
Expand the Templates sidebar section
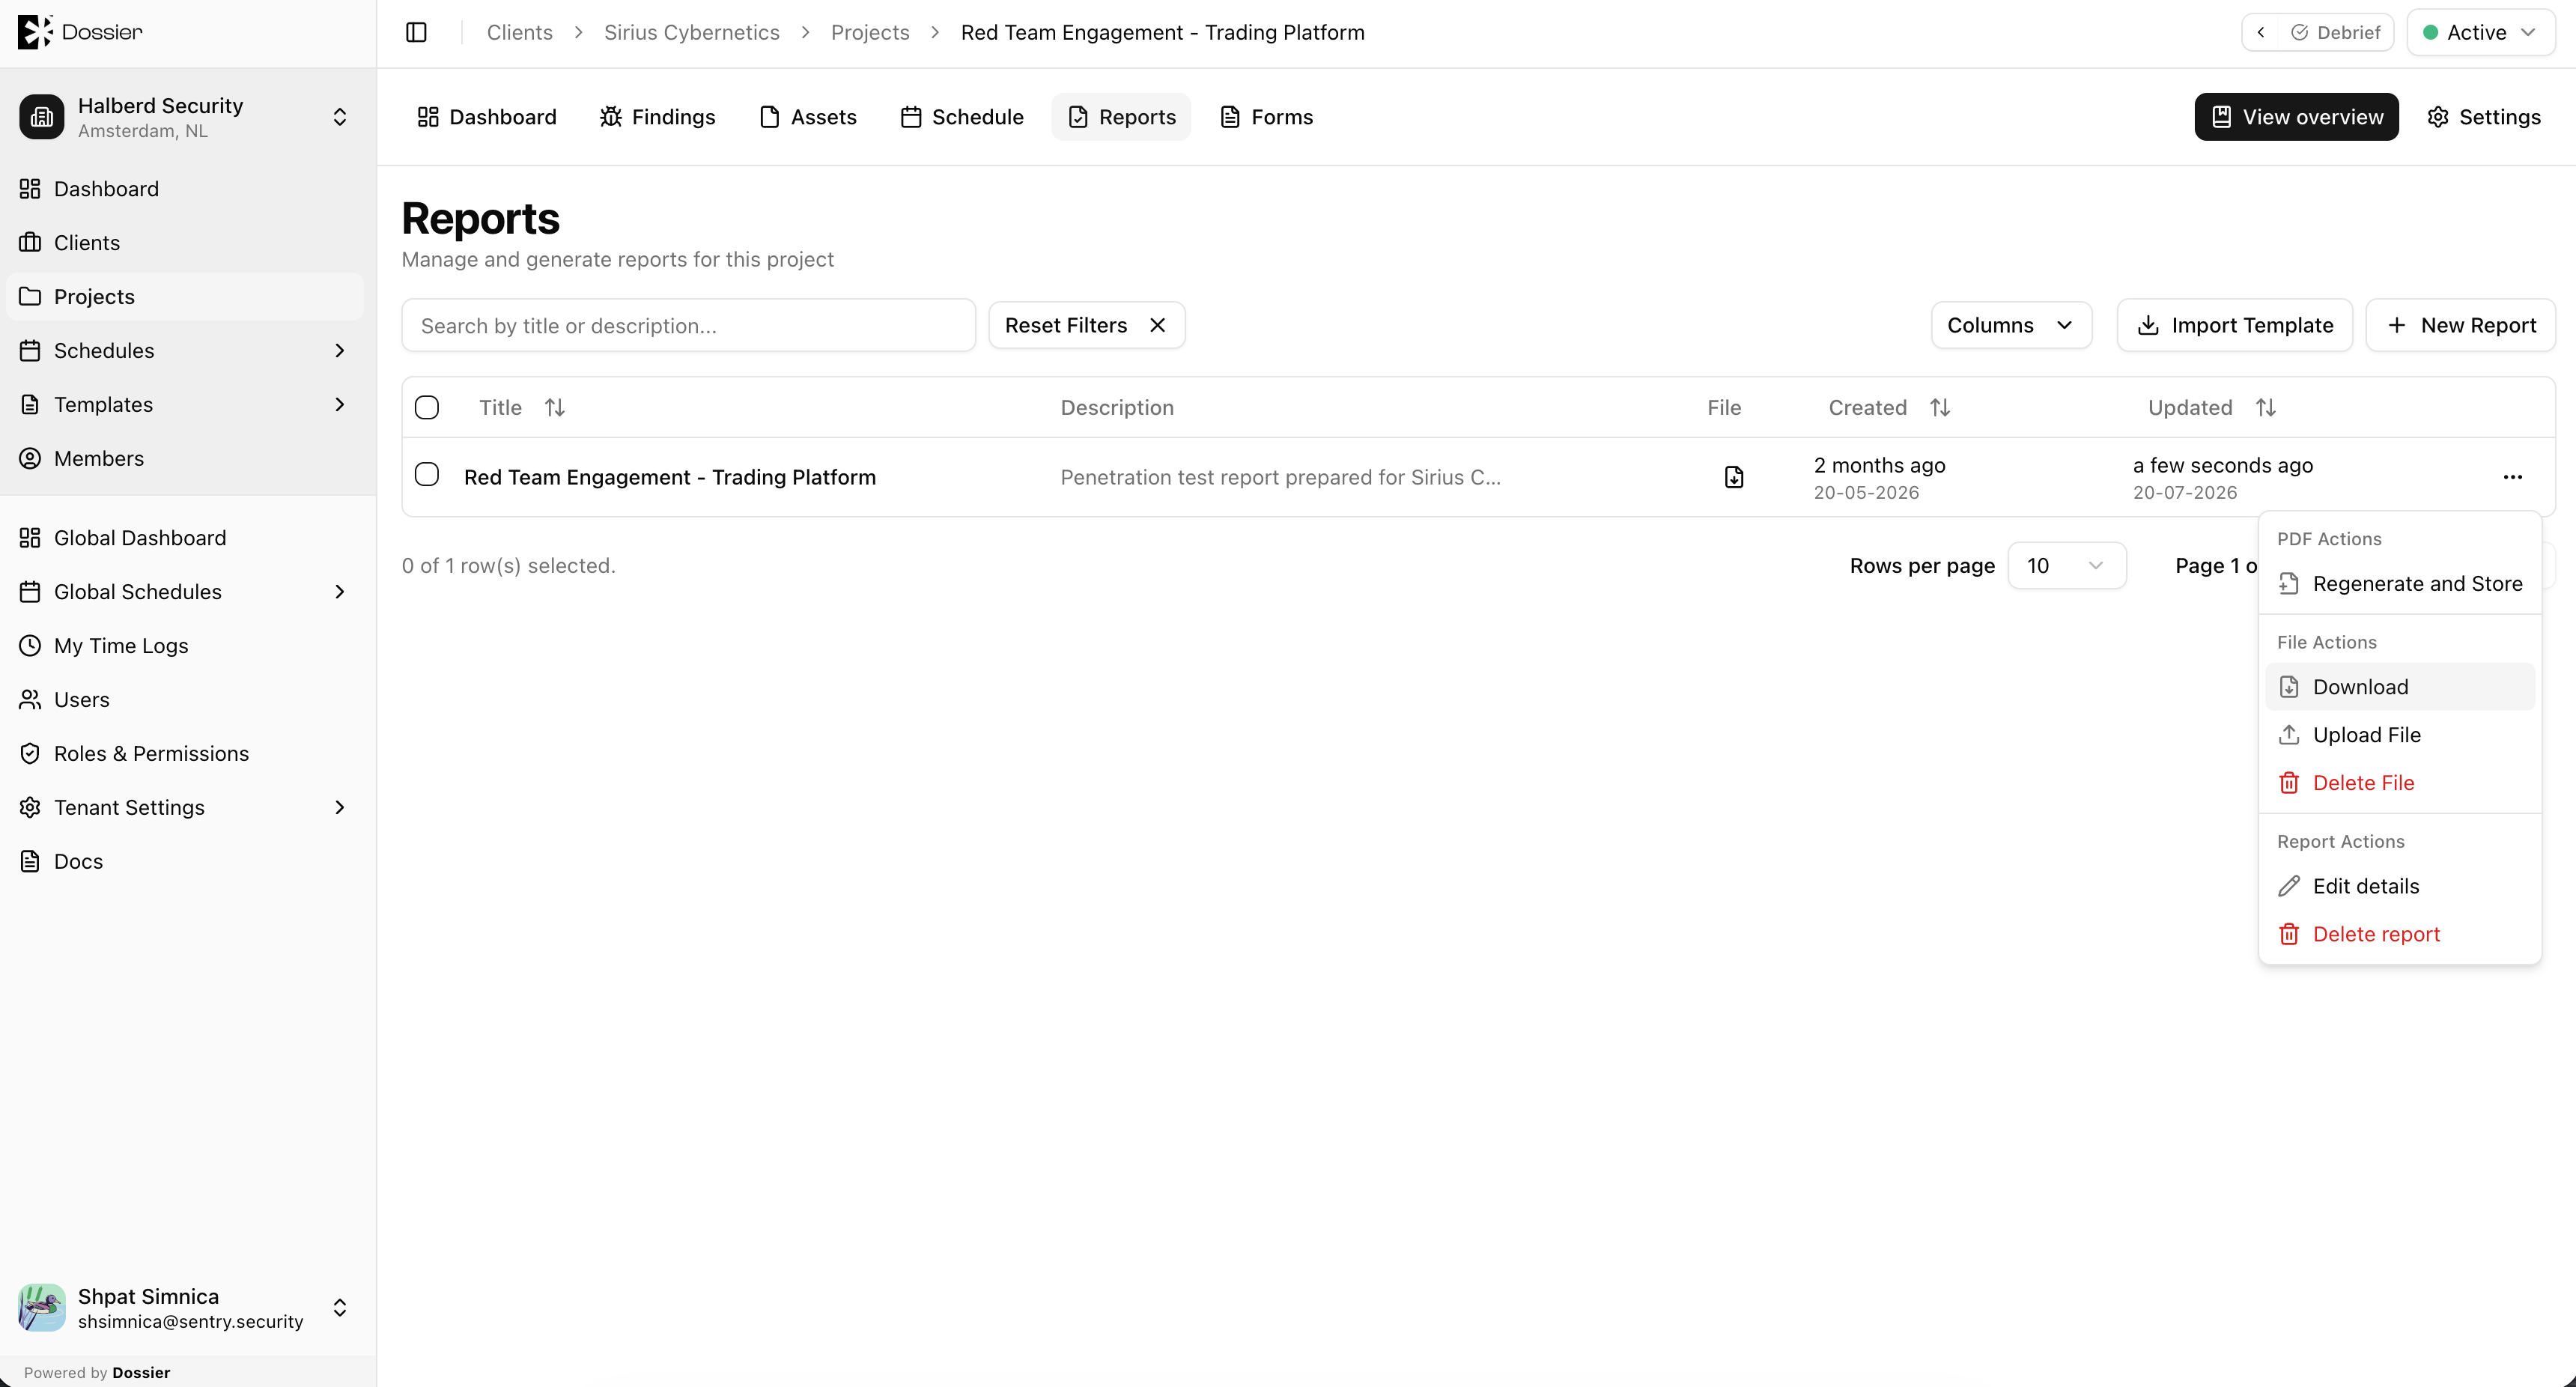[340, 405]
